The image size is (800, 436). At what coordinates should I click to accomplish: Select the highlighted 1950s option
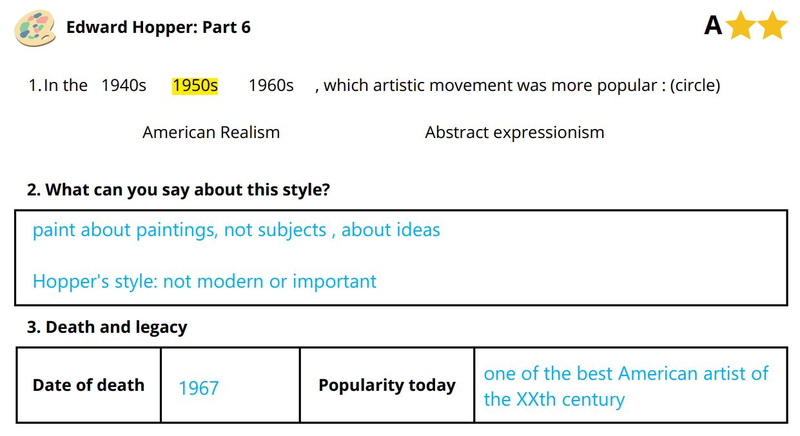(x=195, y=85)
